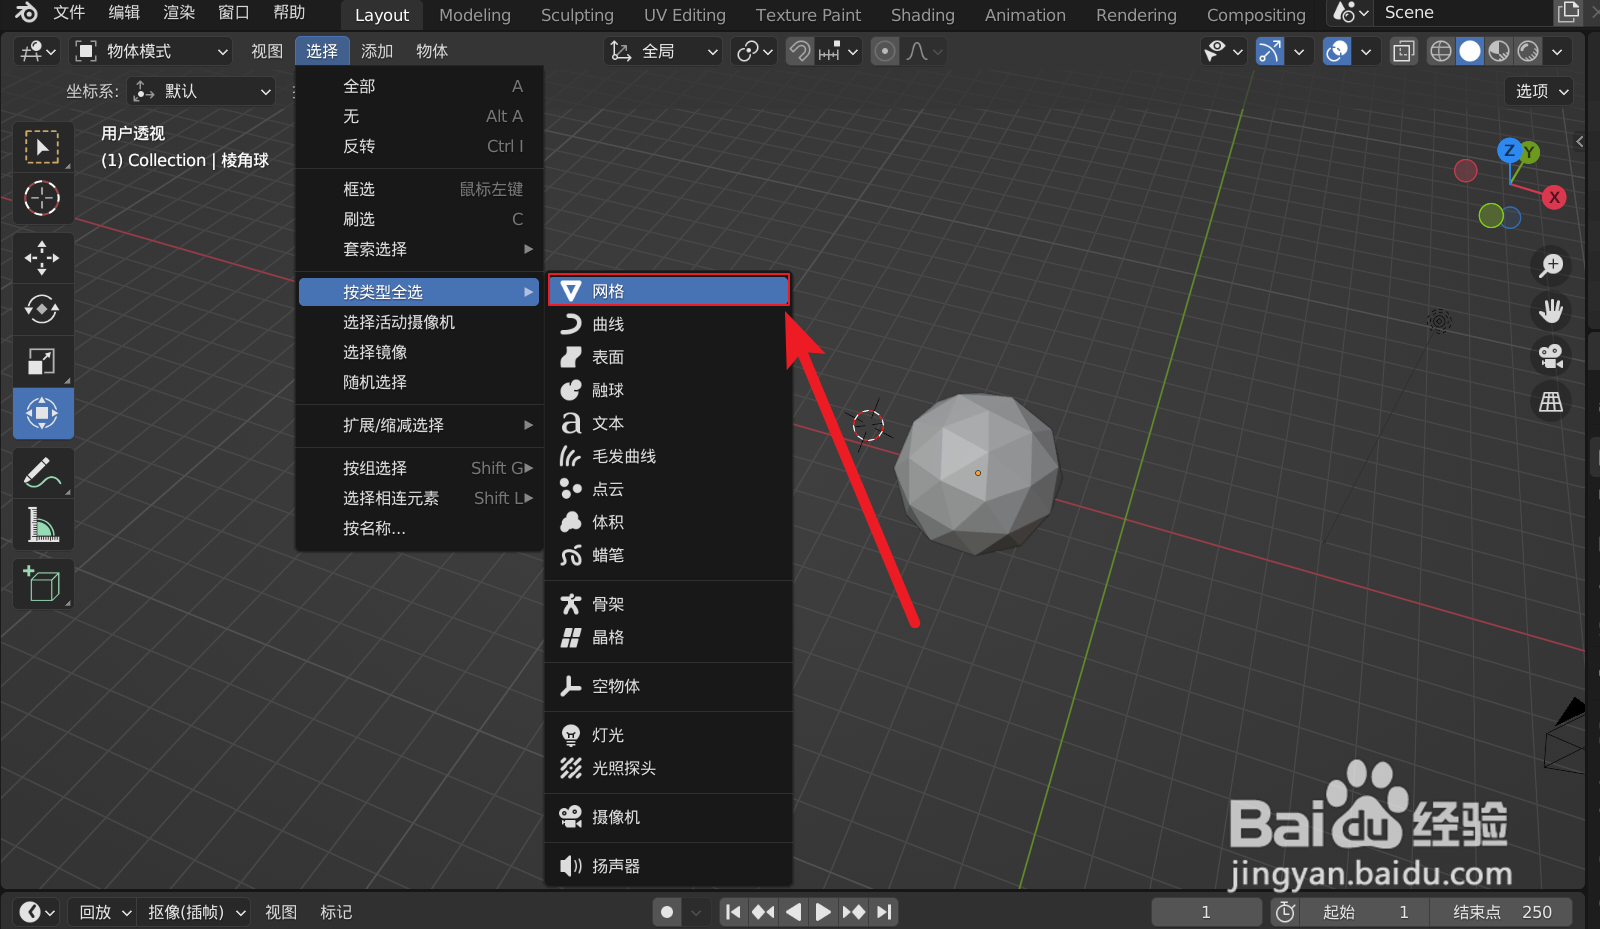The height and width of the screenshot is (929, 1600).
Task: Click the viewport zoom magnifier icon
Action: click(1551, 266)
